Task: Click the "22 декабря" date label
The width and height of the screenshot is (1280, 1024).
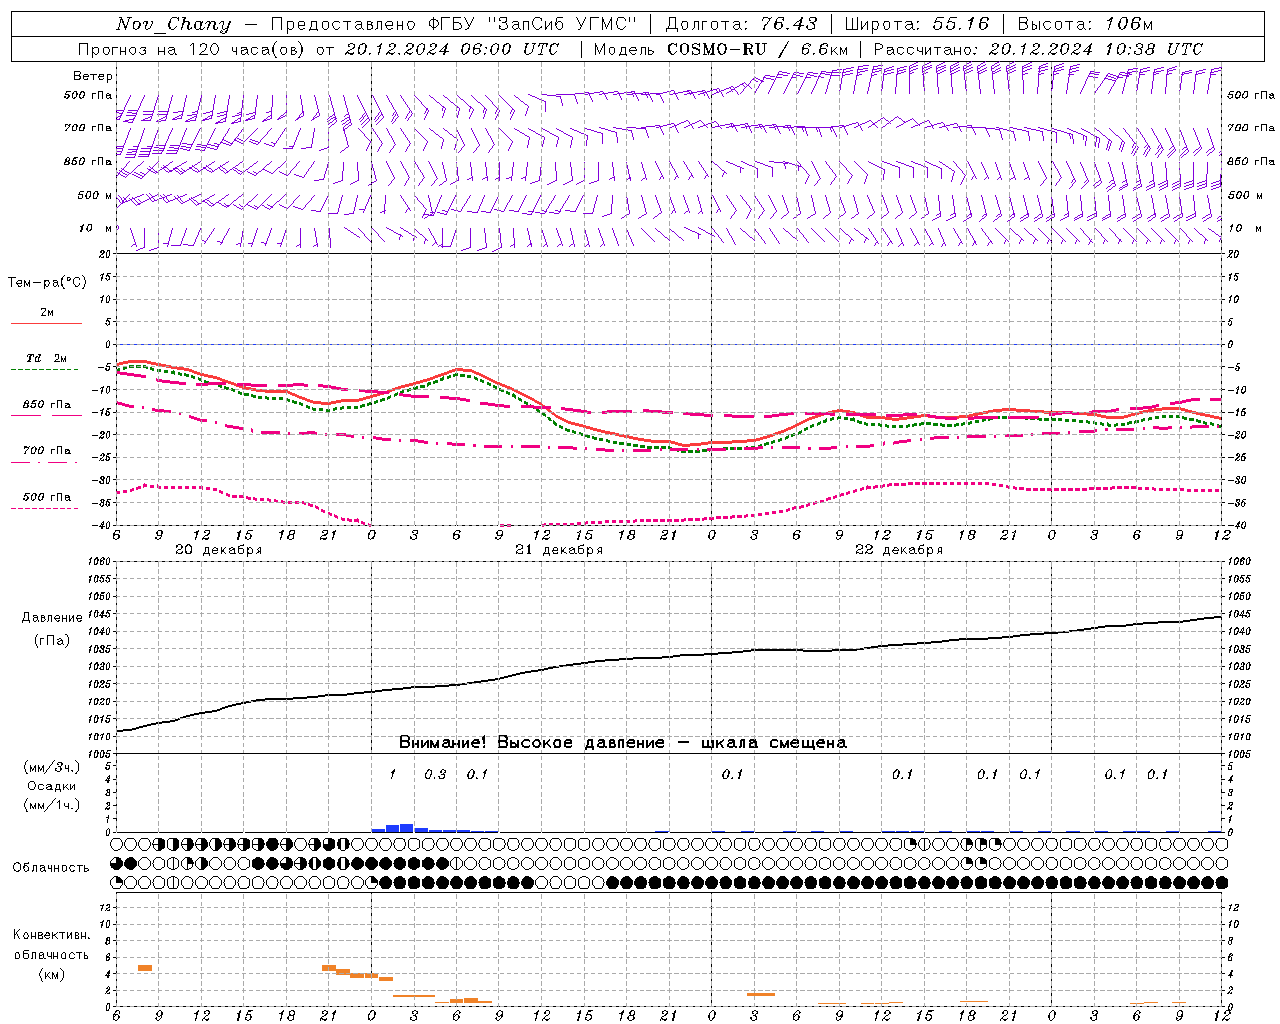Action: point(899,550)
